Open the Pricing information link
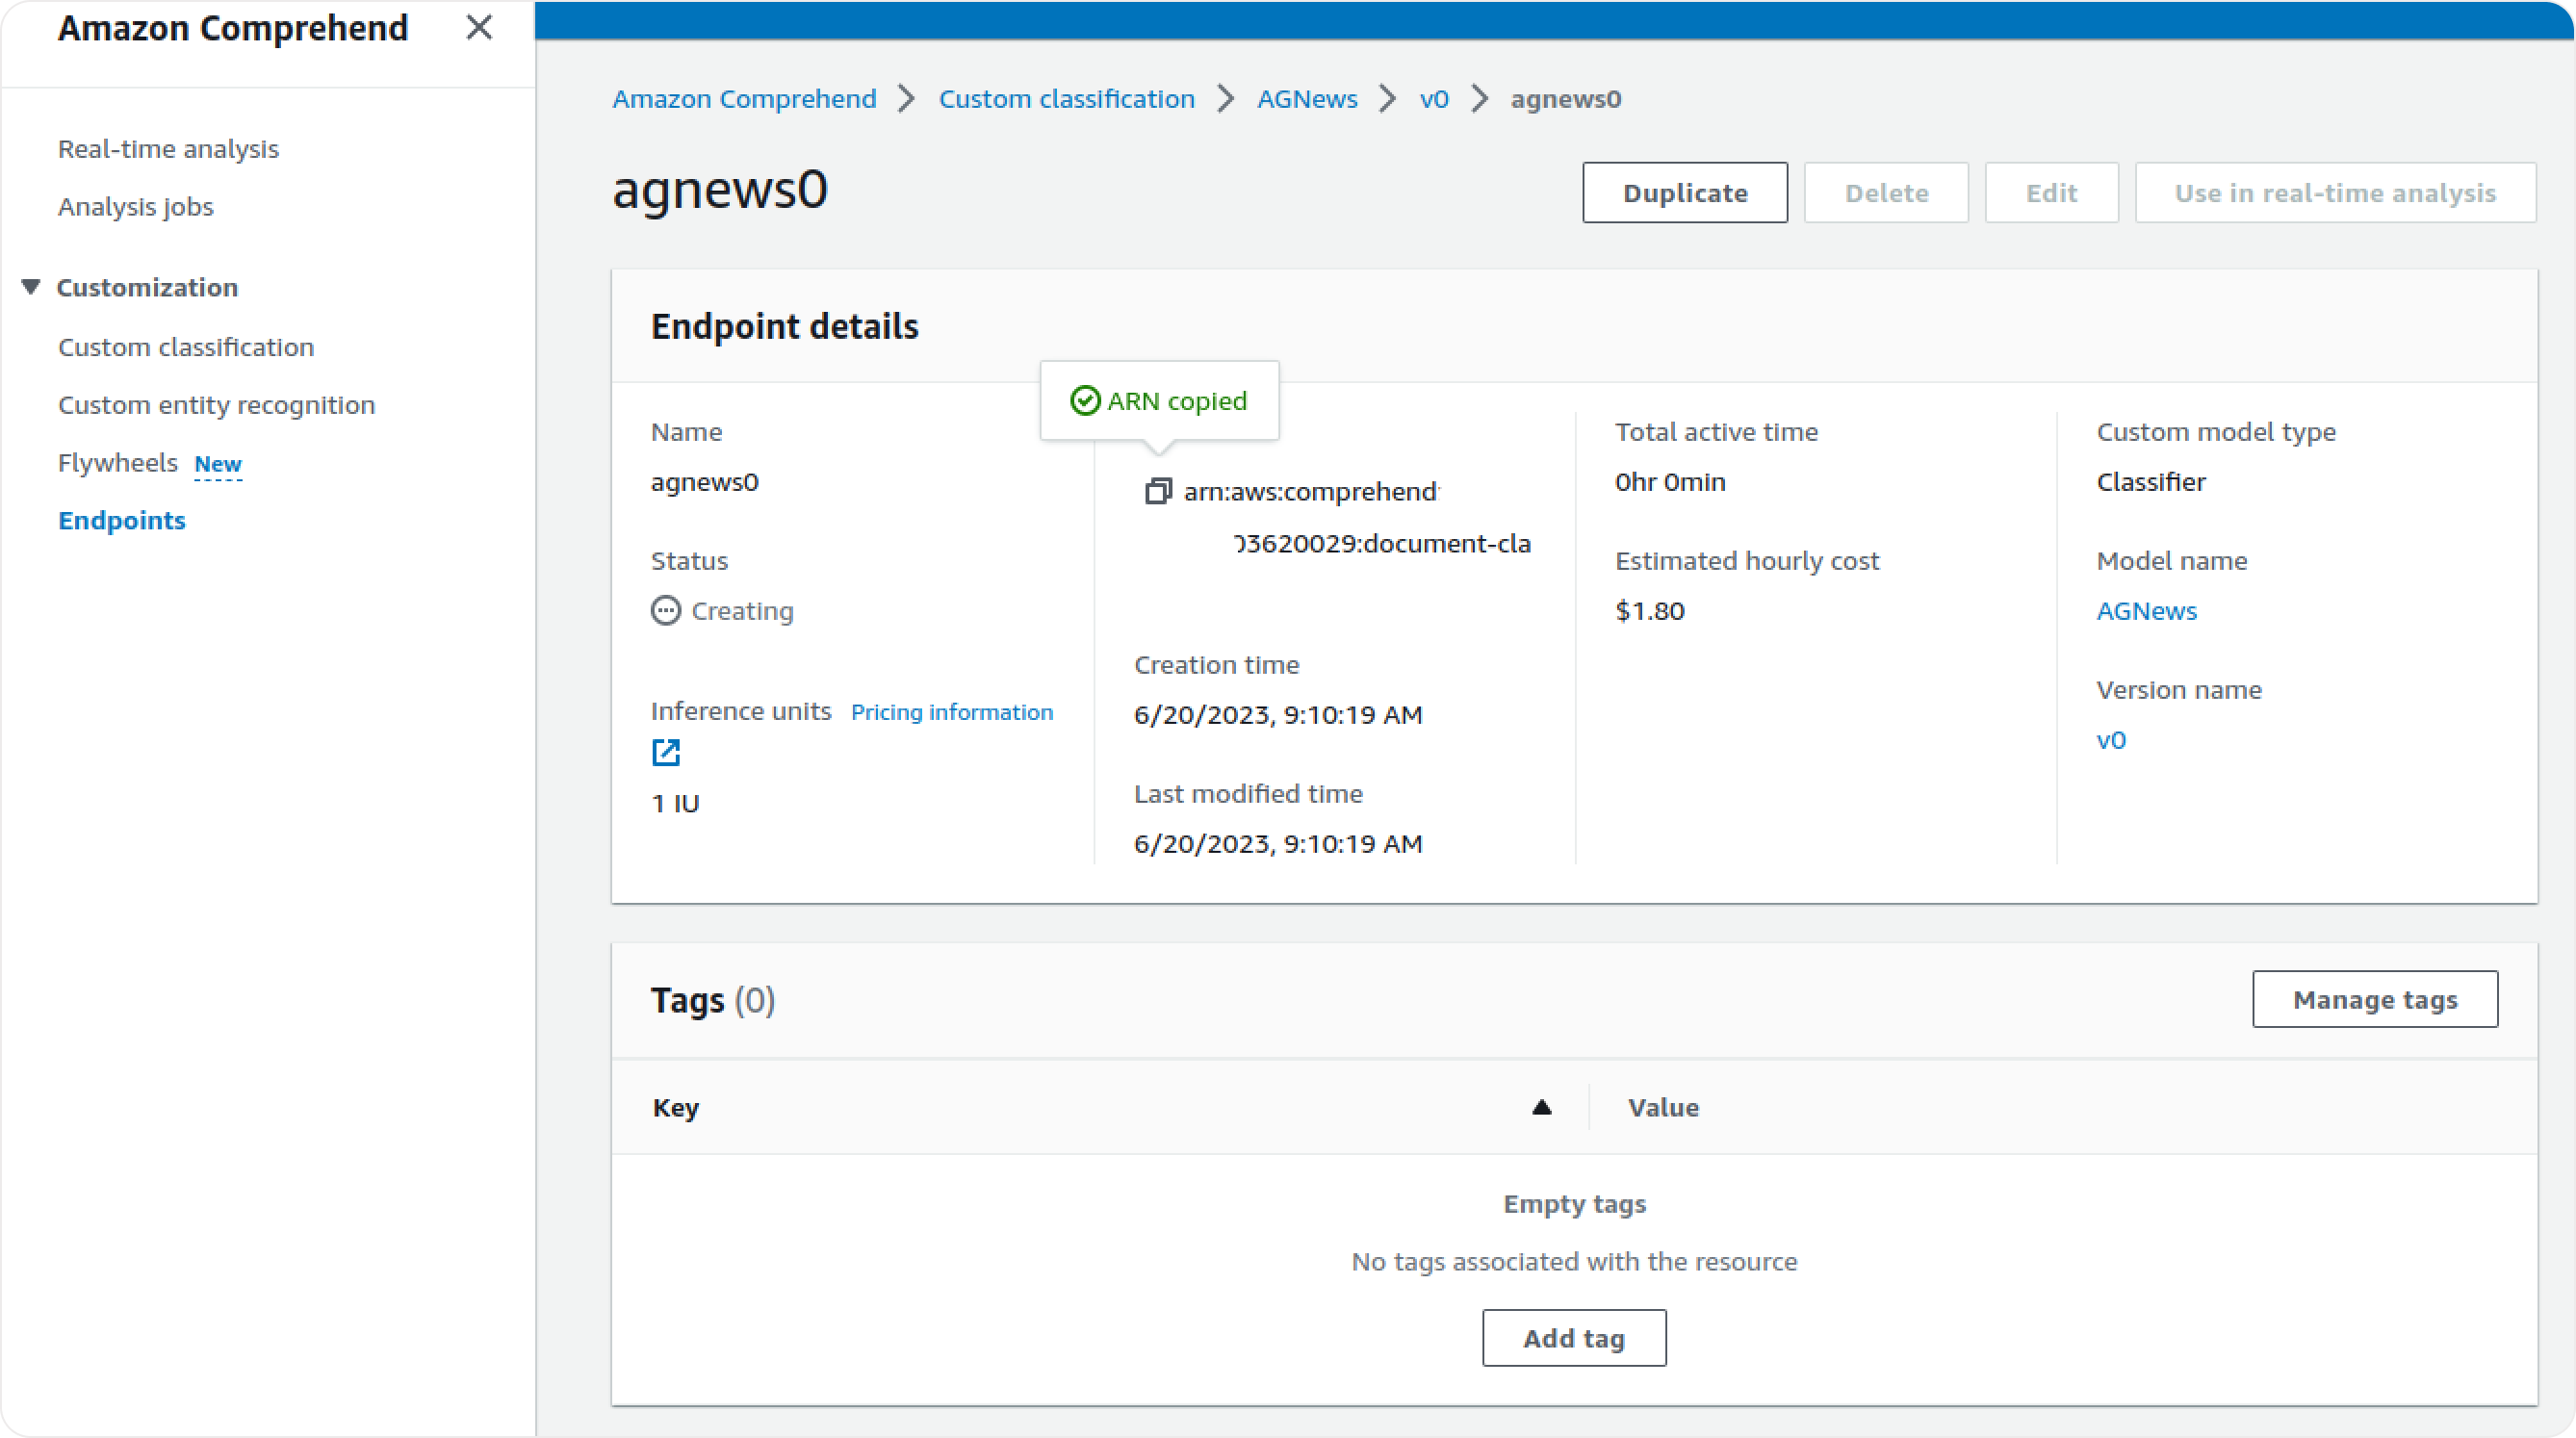2576x1438 pixels. tap(952, 712)
